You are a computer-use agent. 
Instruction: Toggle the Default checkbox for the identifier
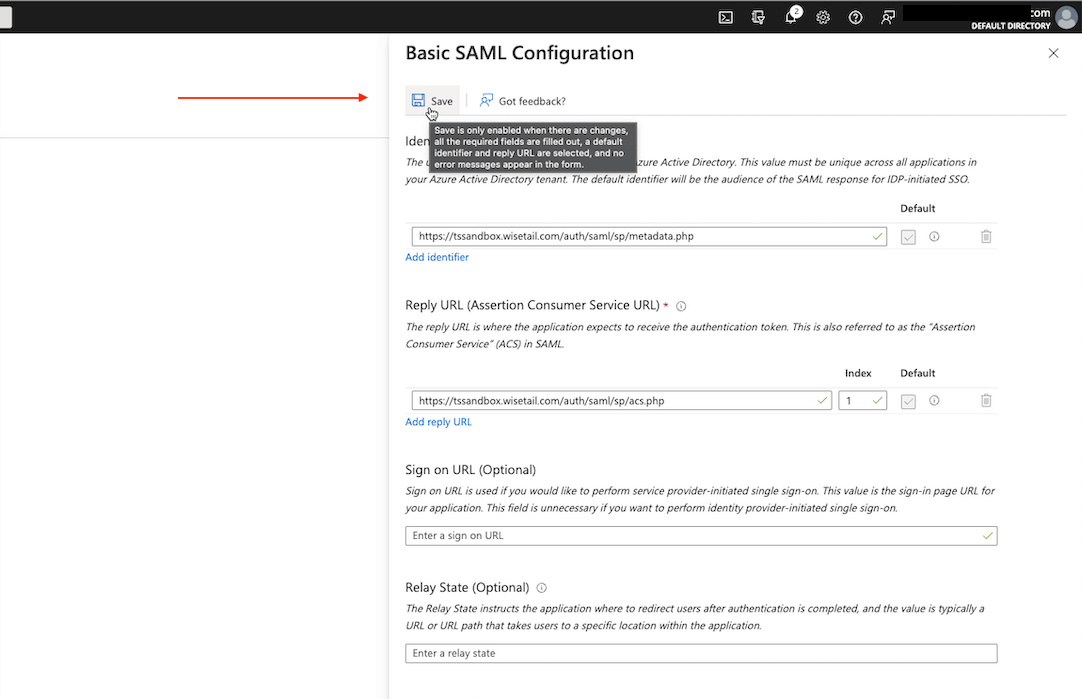(x=908, y=236)
